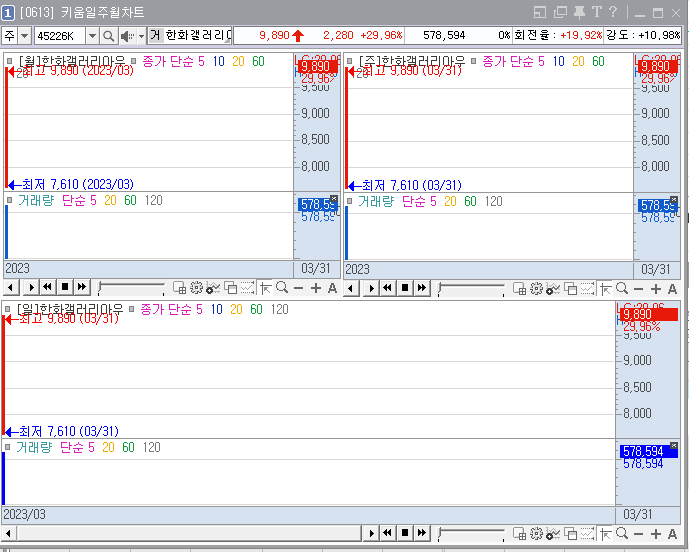Toggle the square box before [주]한화갤러리아우

pos(350,61)
